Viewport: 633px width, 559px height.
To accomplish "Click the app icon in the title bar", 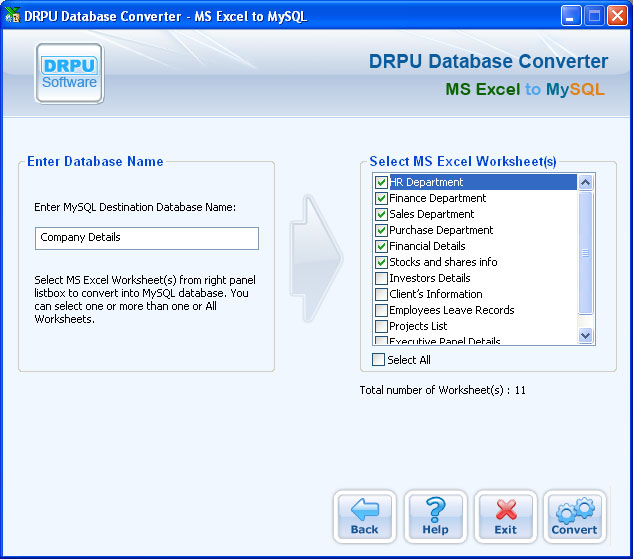I will point(12,15).
